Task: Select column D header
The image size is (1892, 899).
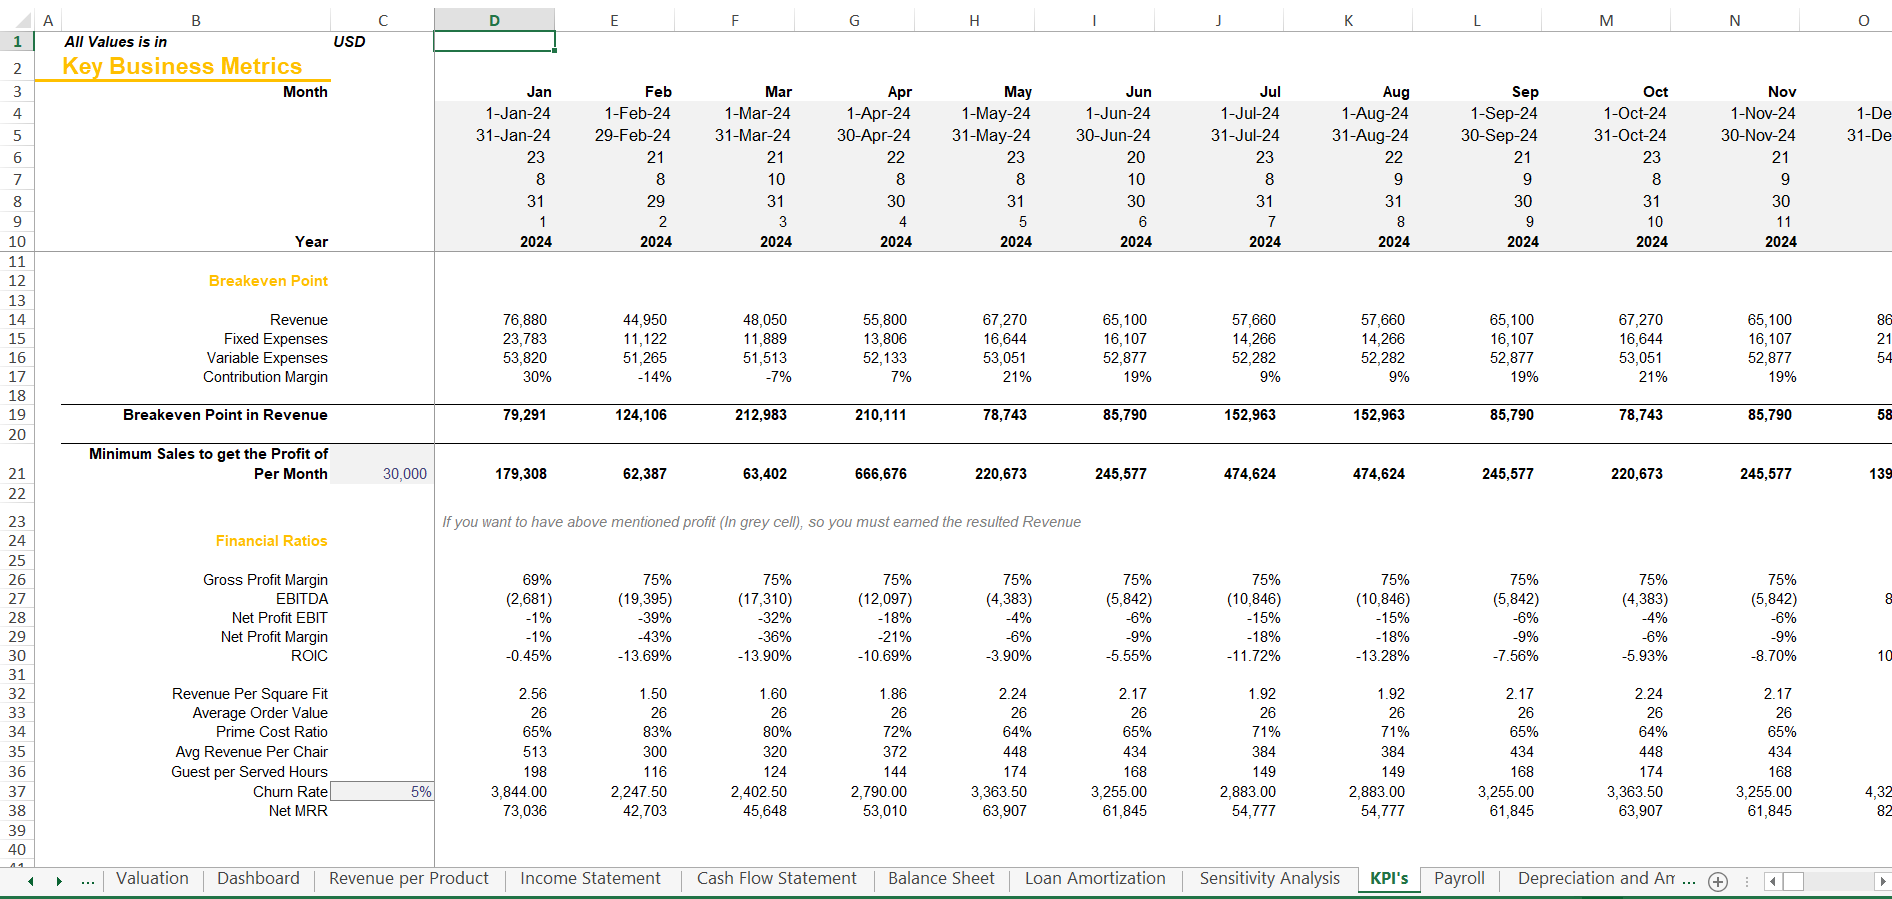Action: (494, 20)
